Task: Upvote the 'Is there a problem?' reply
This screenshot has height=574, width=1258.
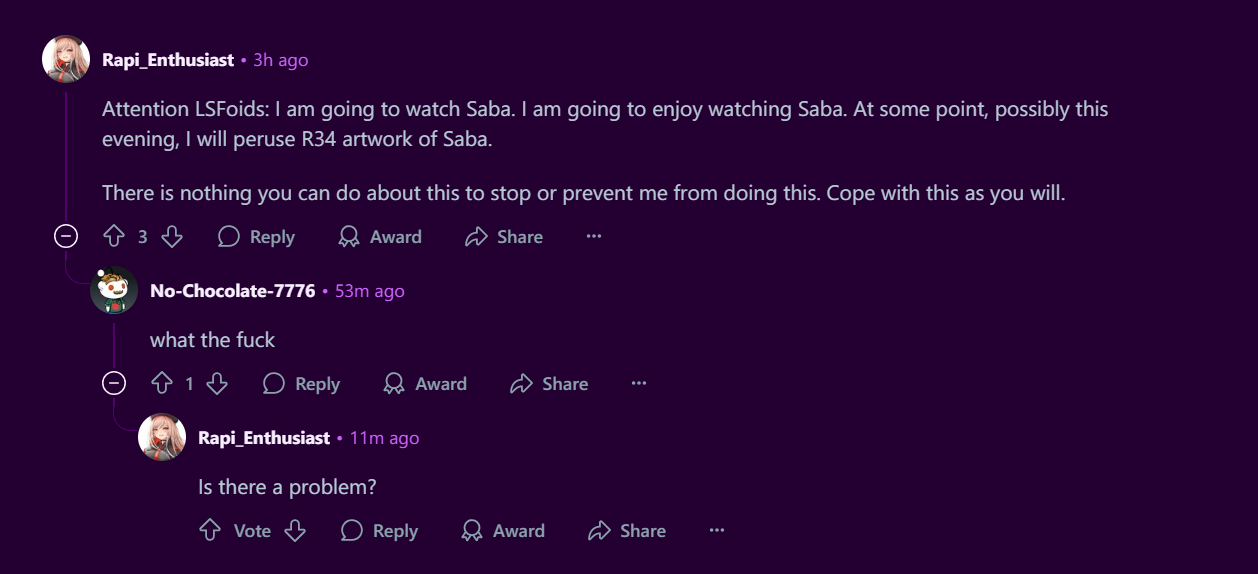Action: (210, 531)
